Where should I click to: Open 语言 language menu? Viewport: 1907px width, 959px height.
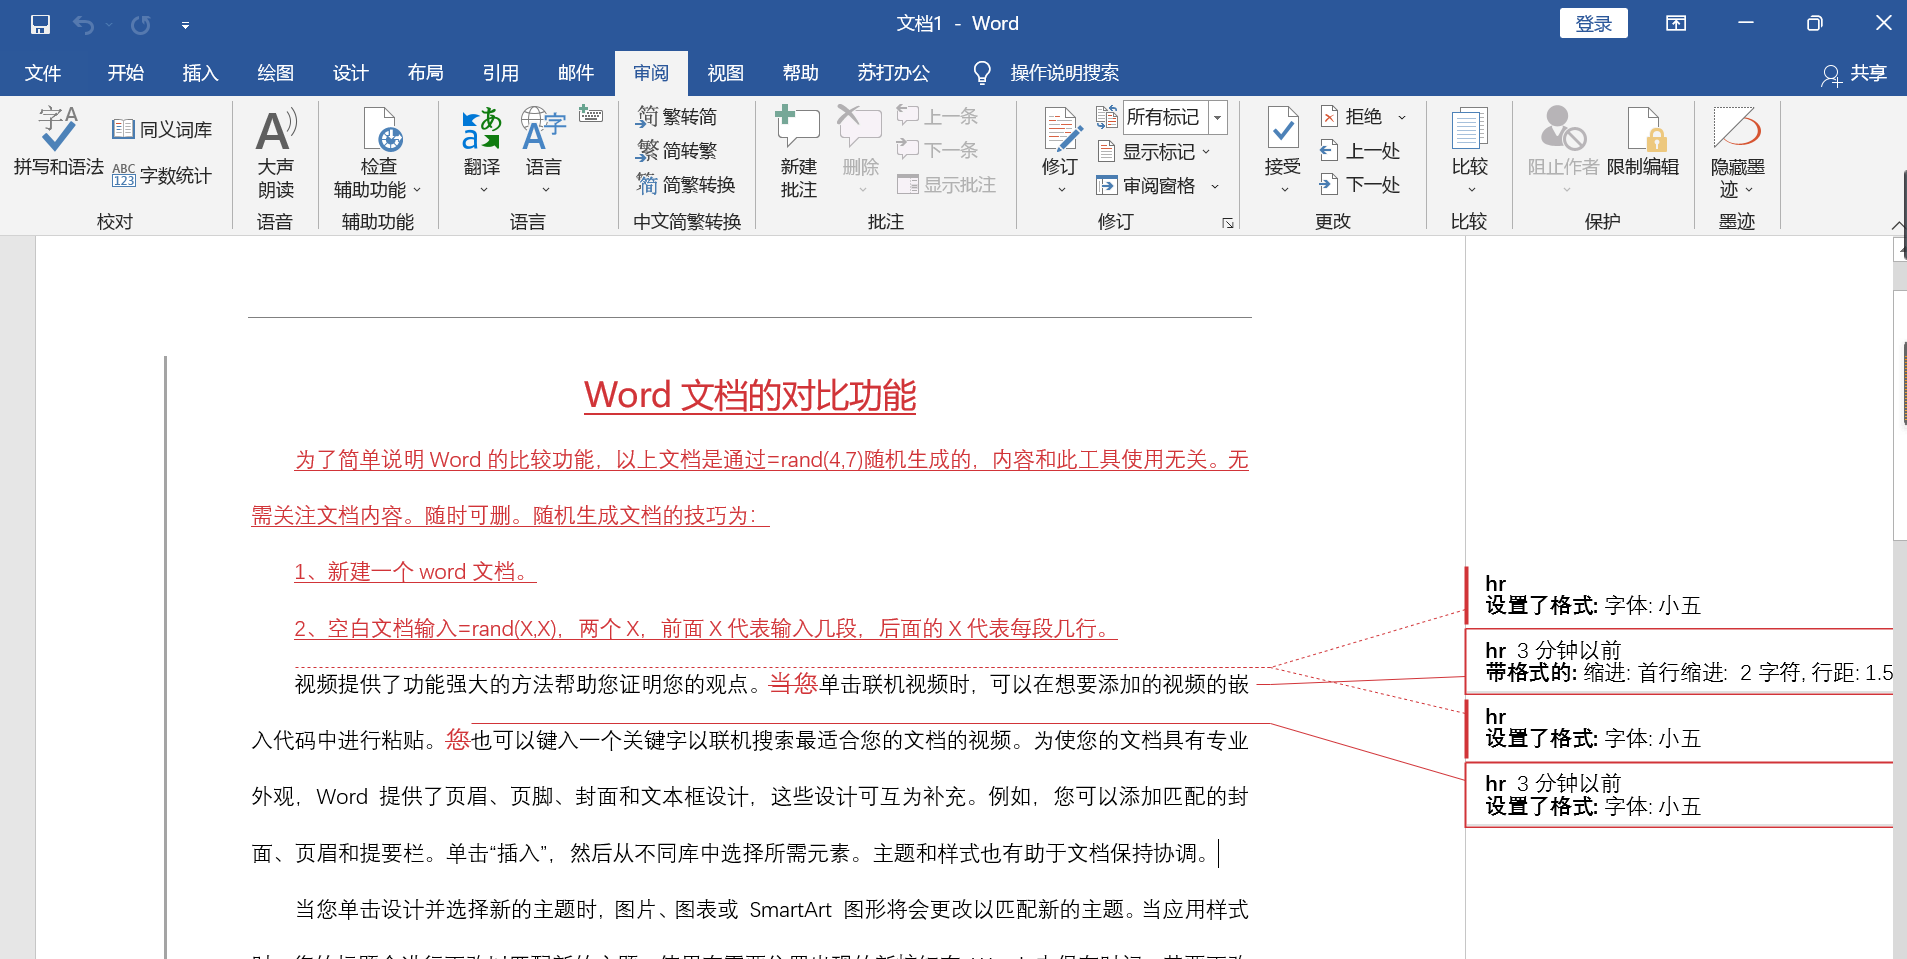click(x=544, y=150)
